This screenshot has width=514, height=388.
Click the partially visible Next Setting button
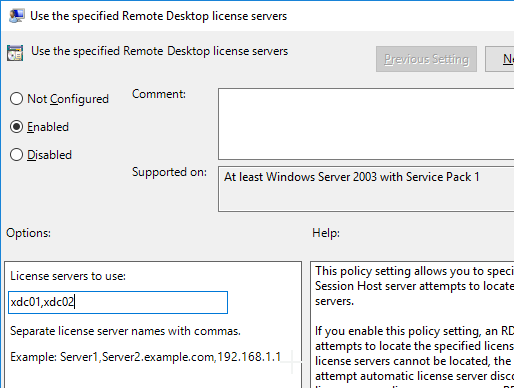[500, 59]
